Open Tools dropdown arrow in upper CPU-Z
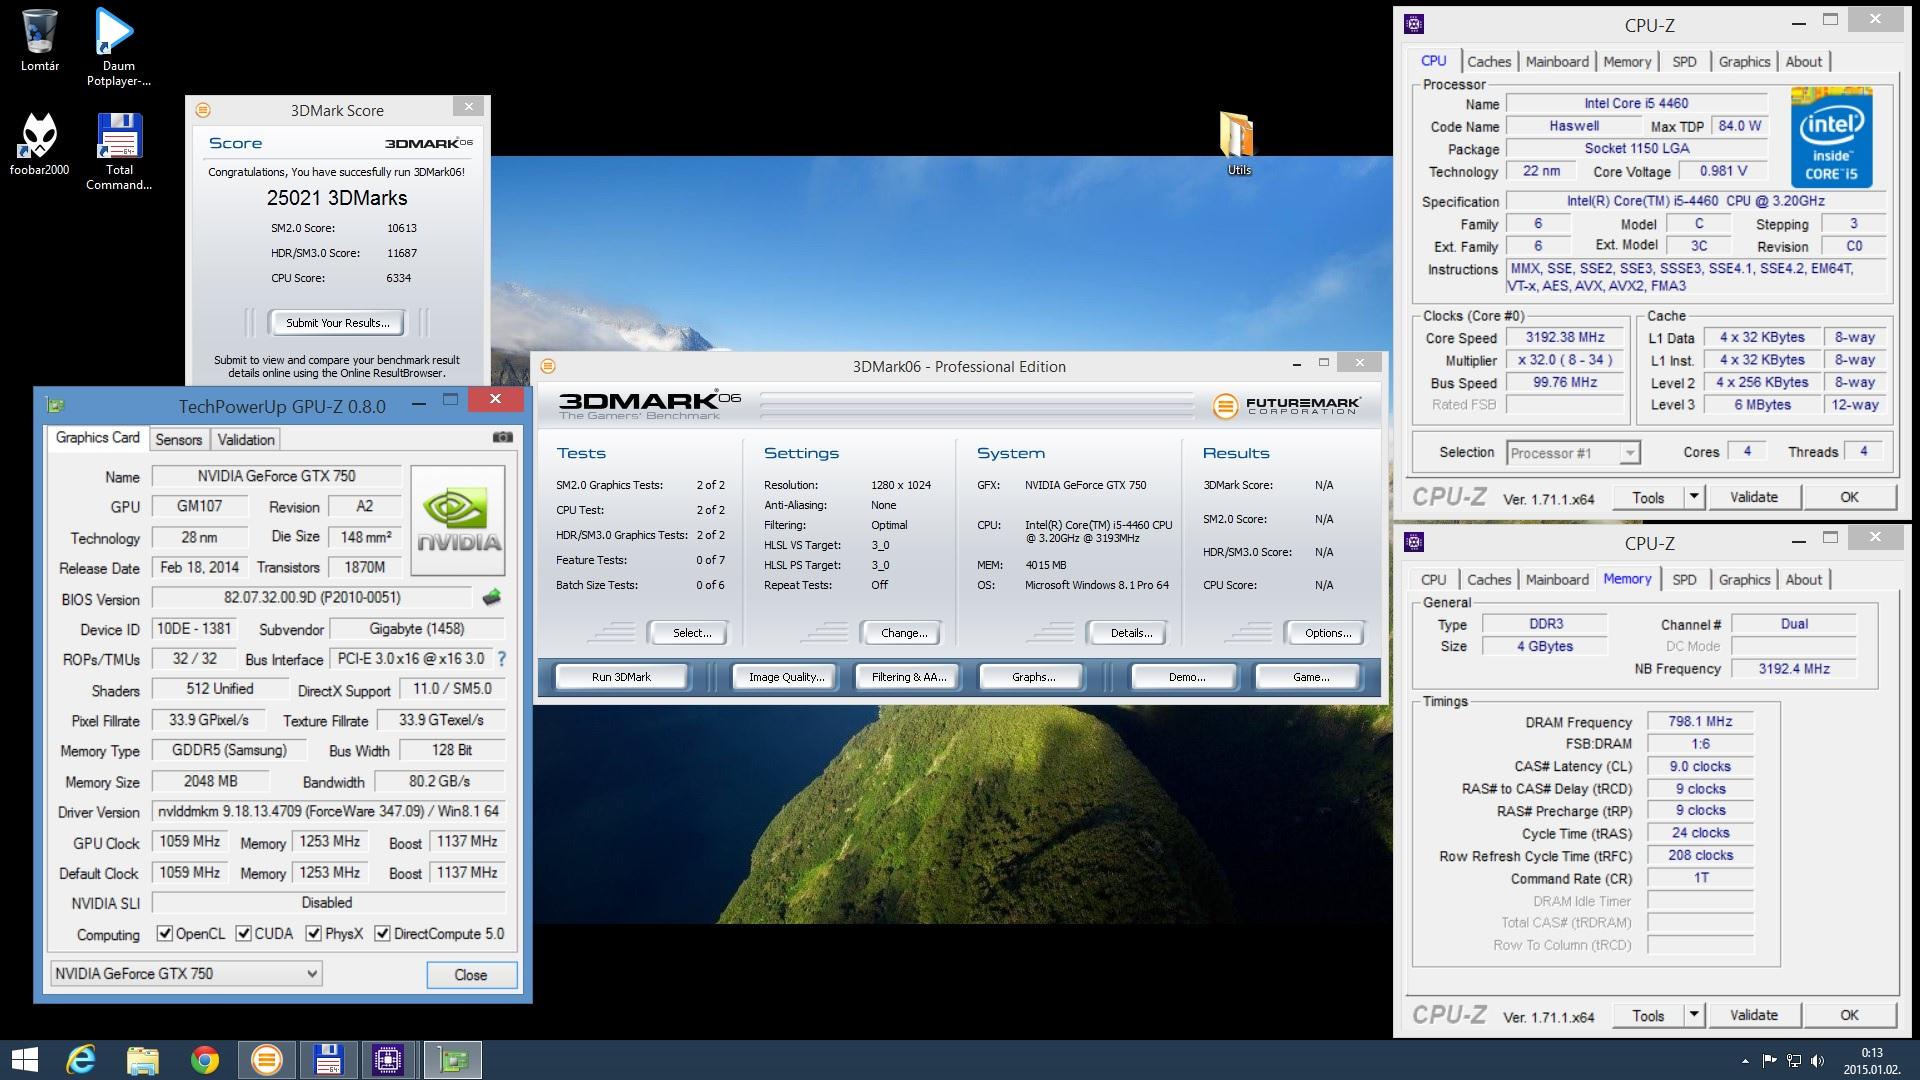 pyautogui.click(x=1693, y=497)
